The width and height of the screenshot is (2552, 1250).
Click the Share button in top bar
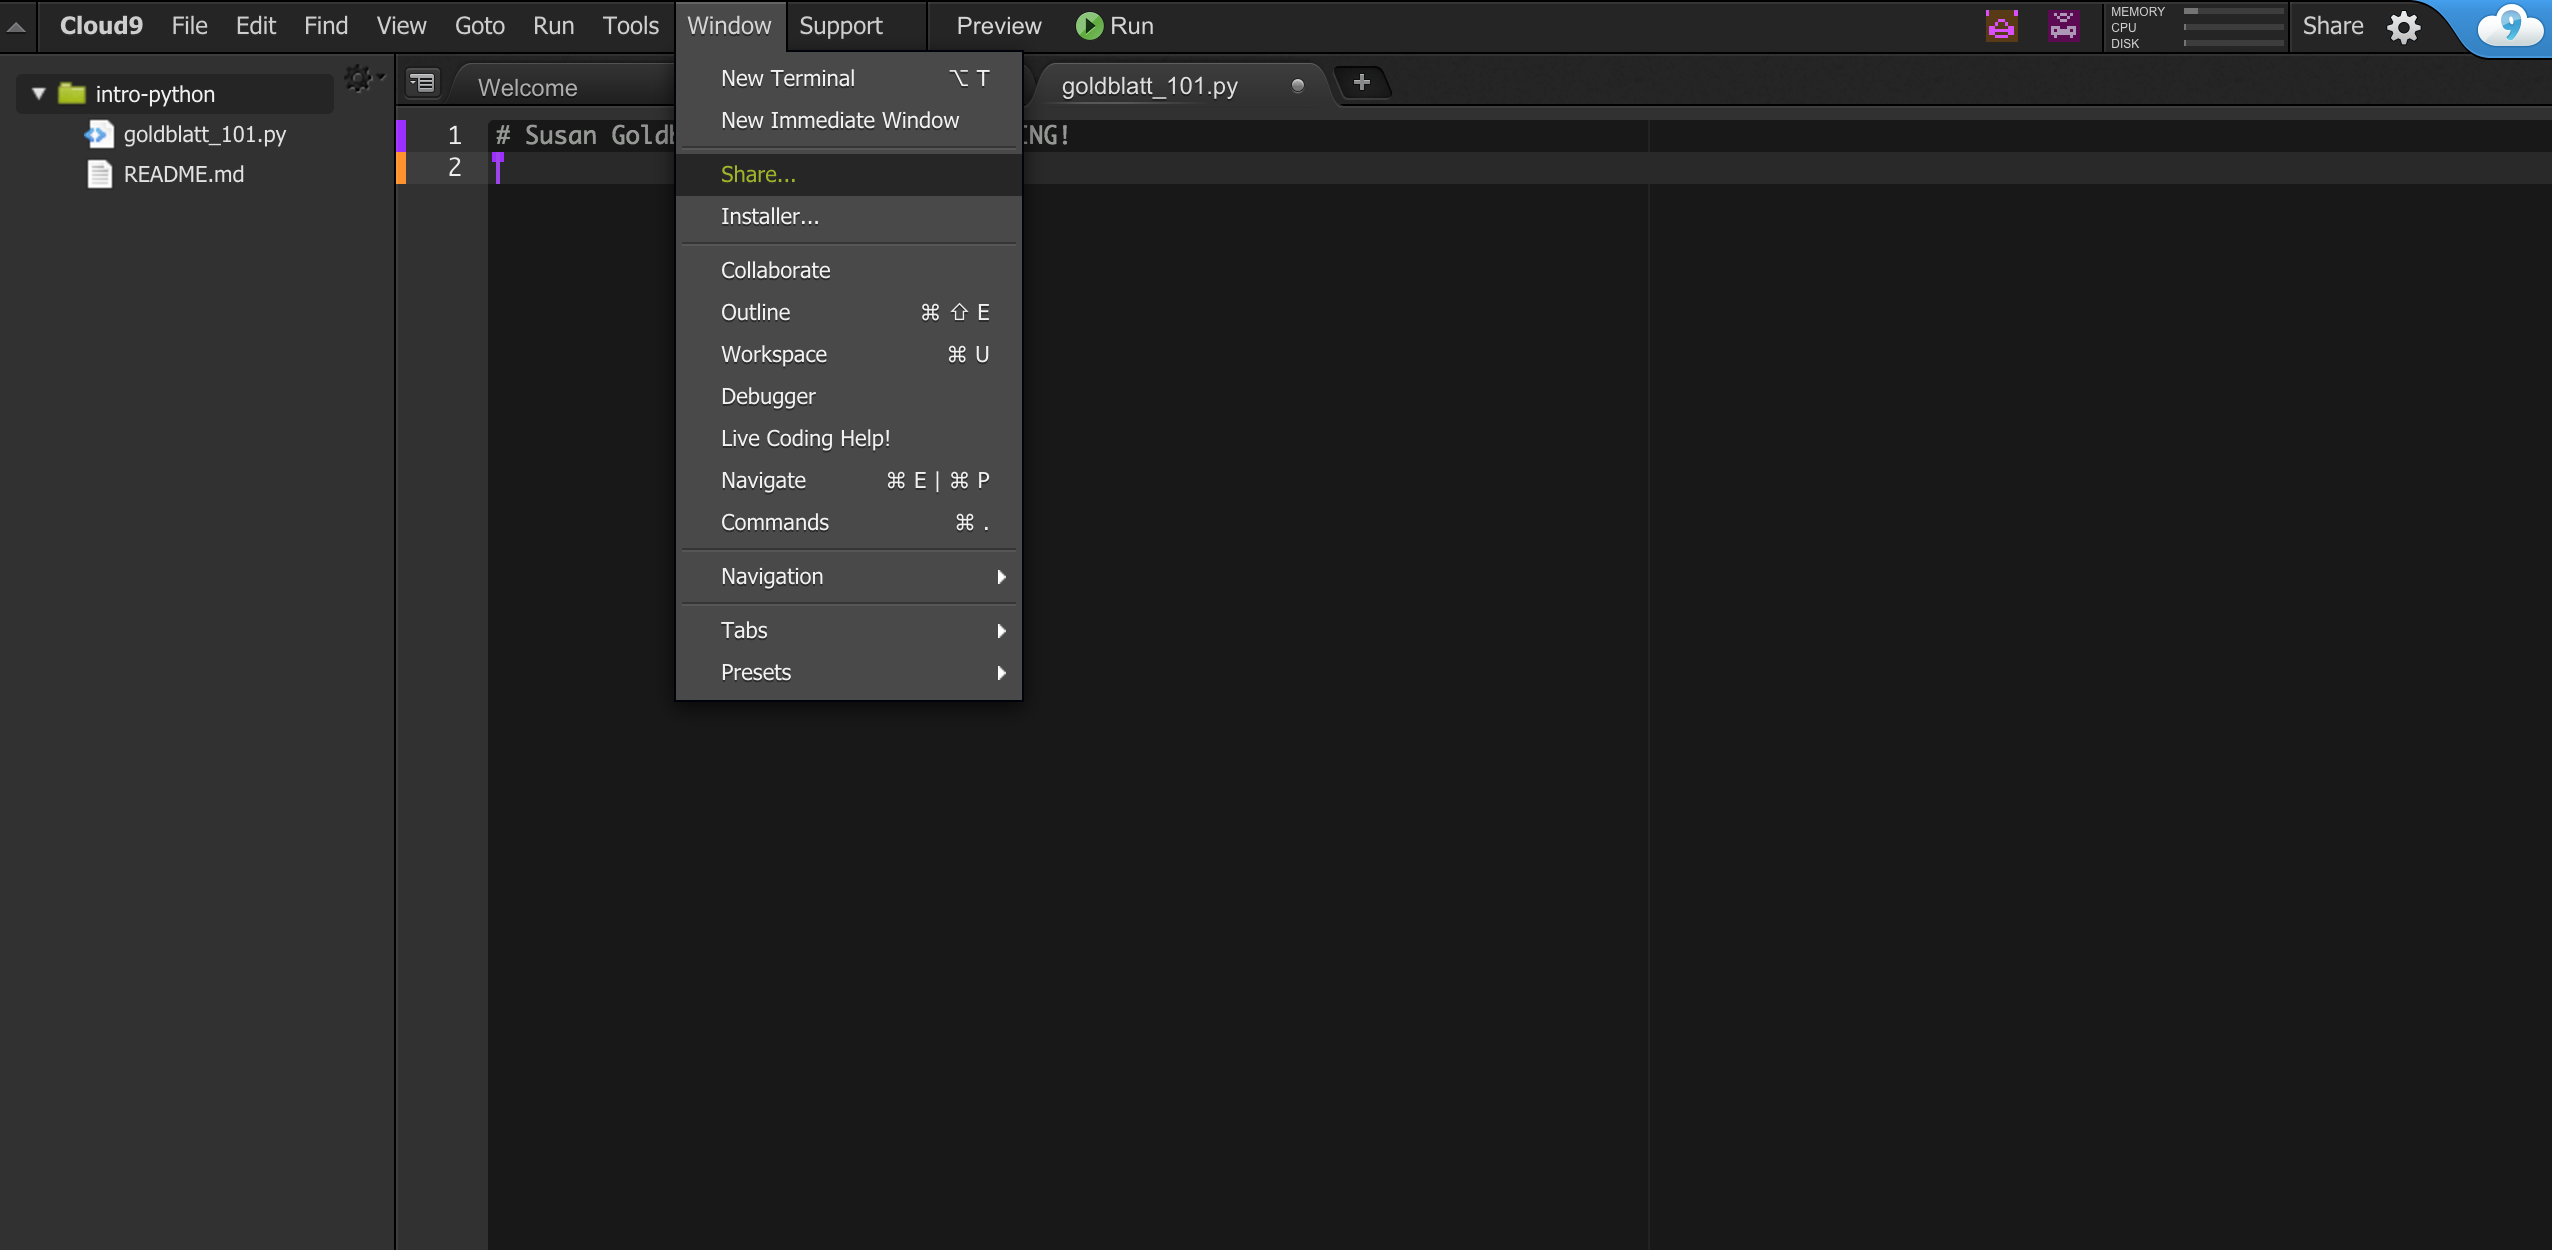point(2332,26)
